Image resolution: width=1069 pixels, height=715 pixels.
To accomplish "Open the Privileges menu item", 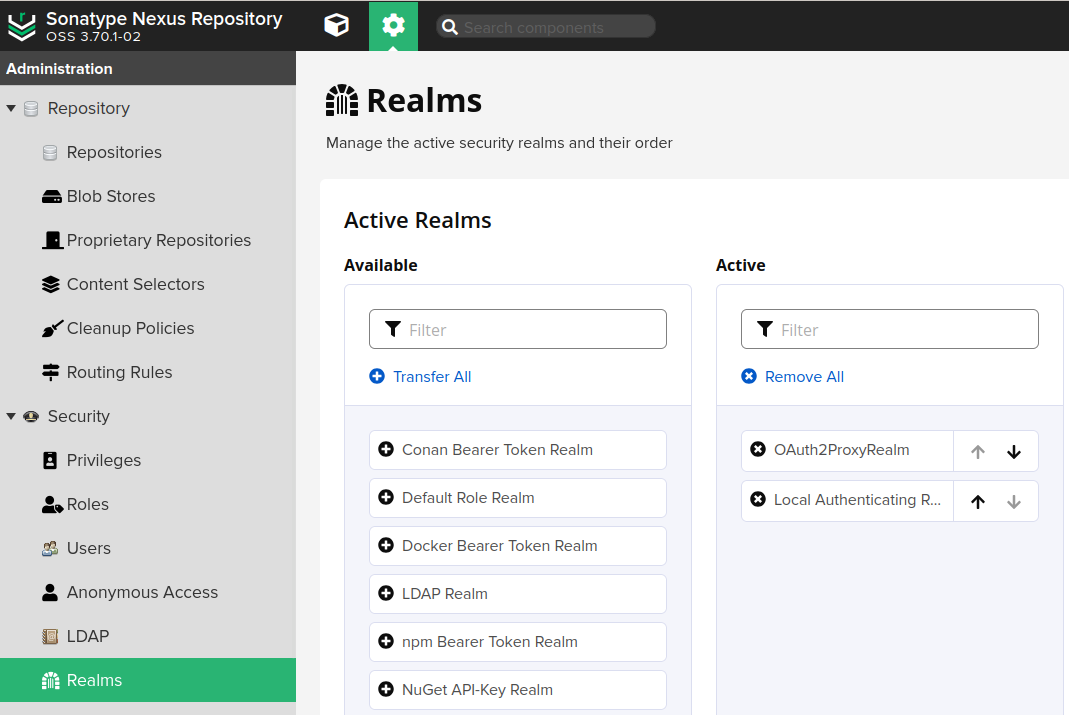I will [103, 460].
